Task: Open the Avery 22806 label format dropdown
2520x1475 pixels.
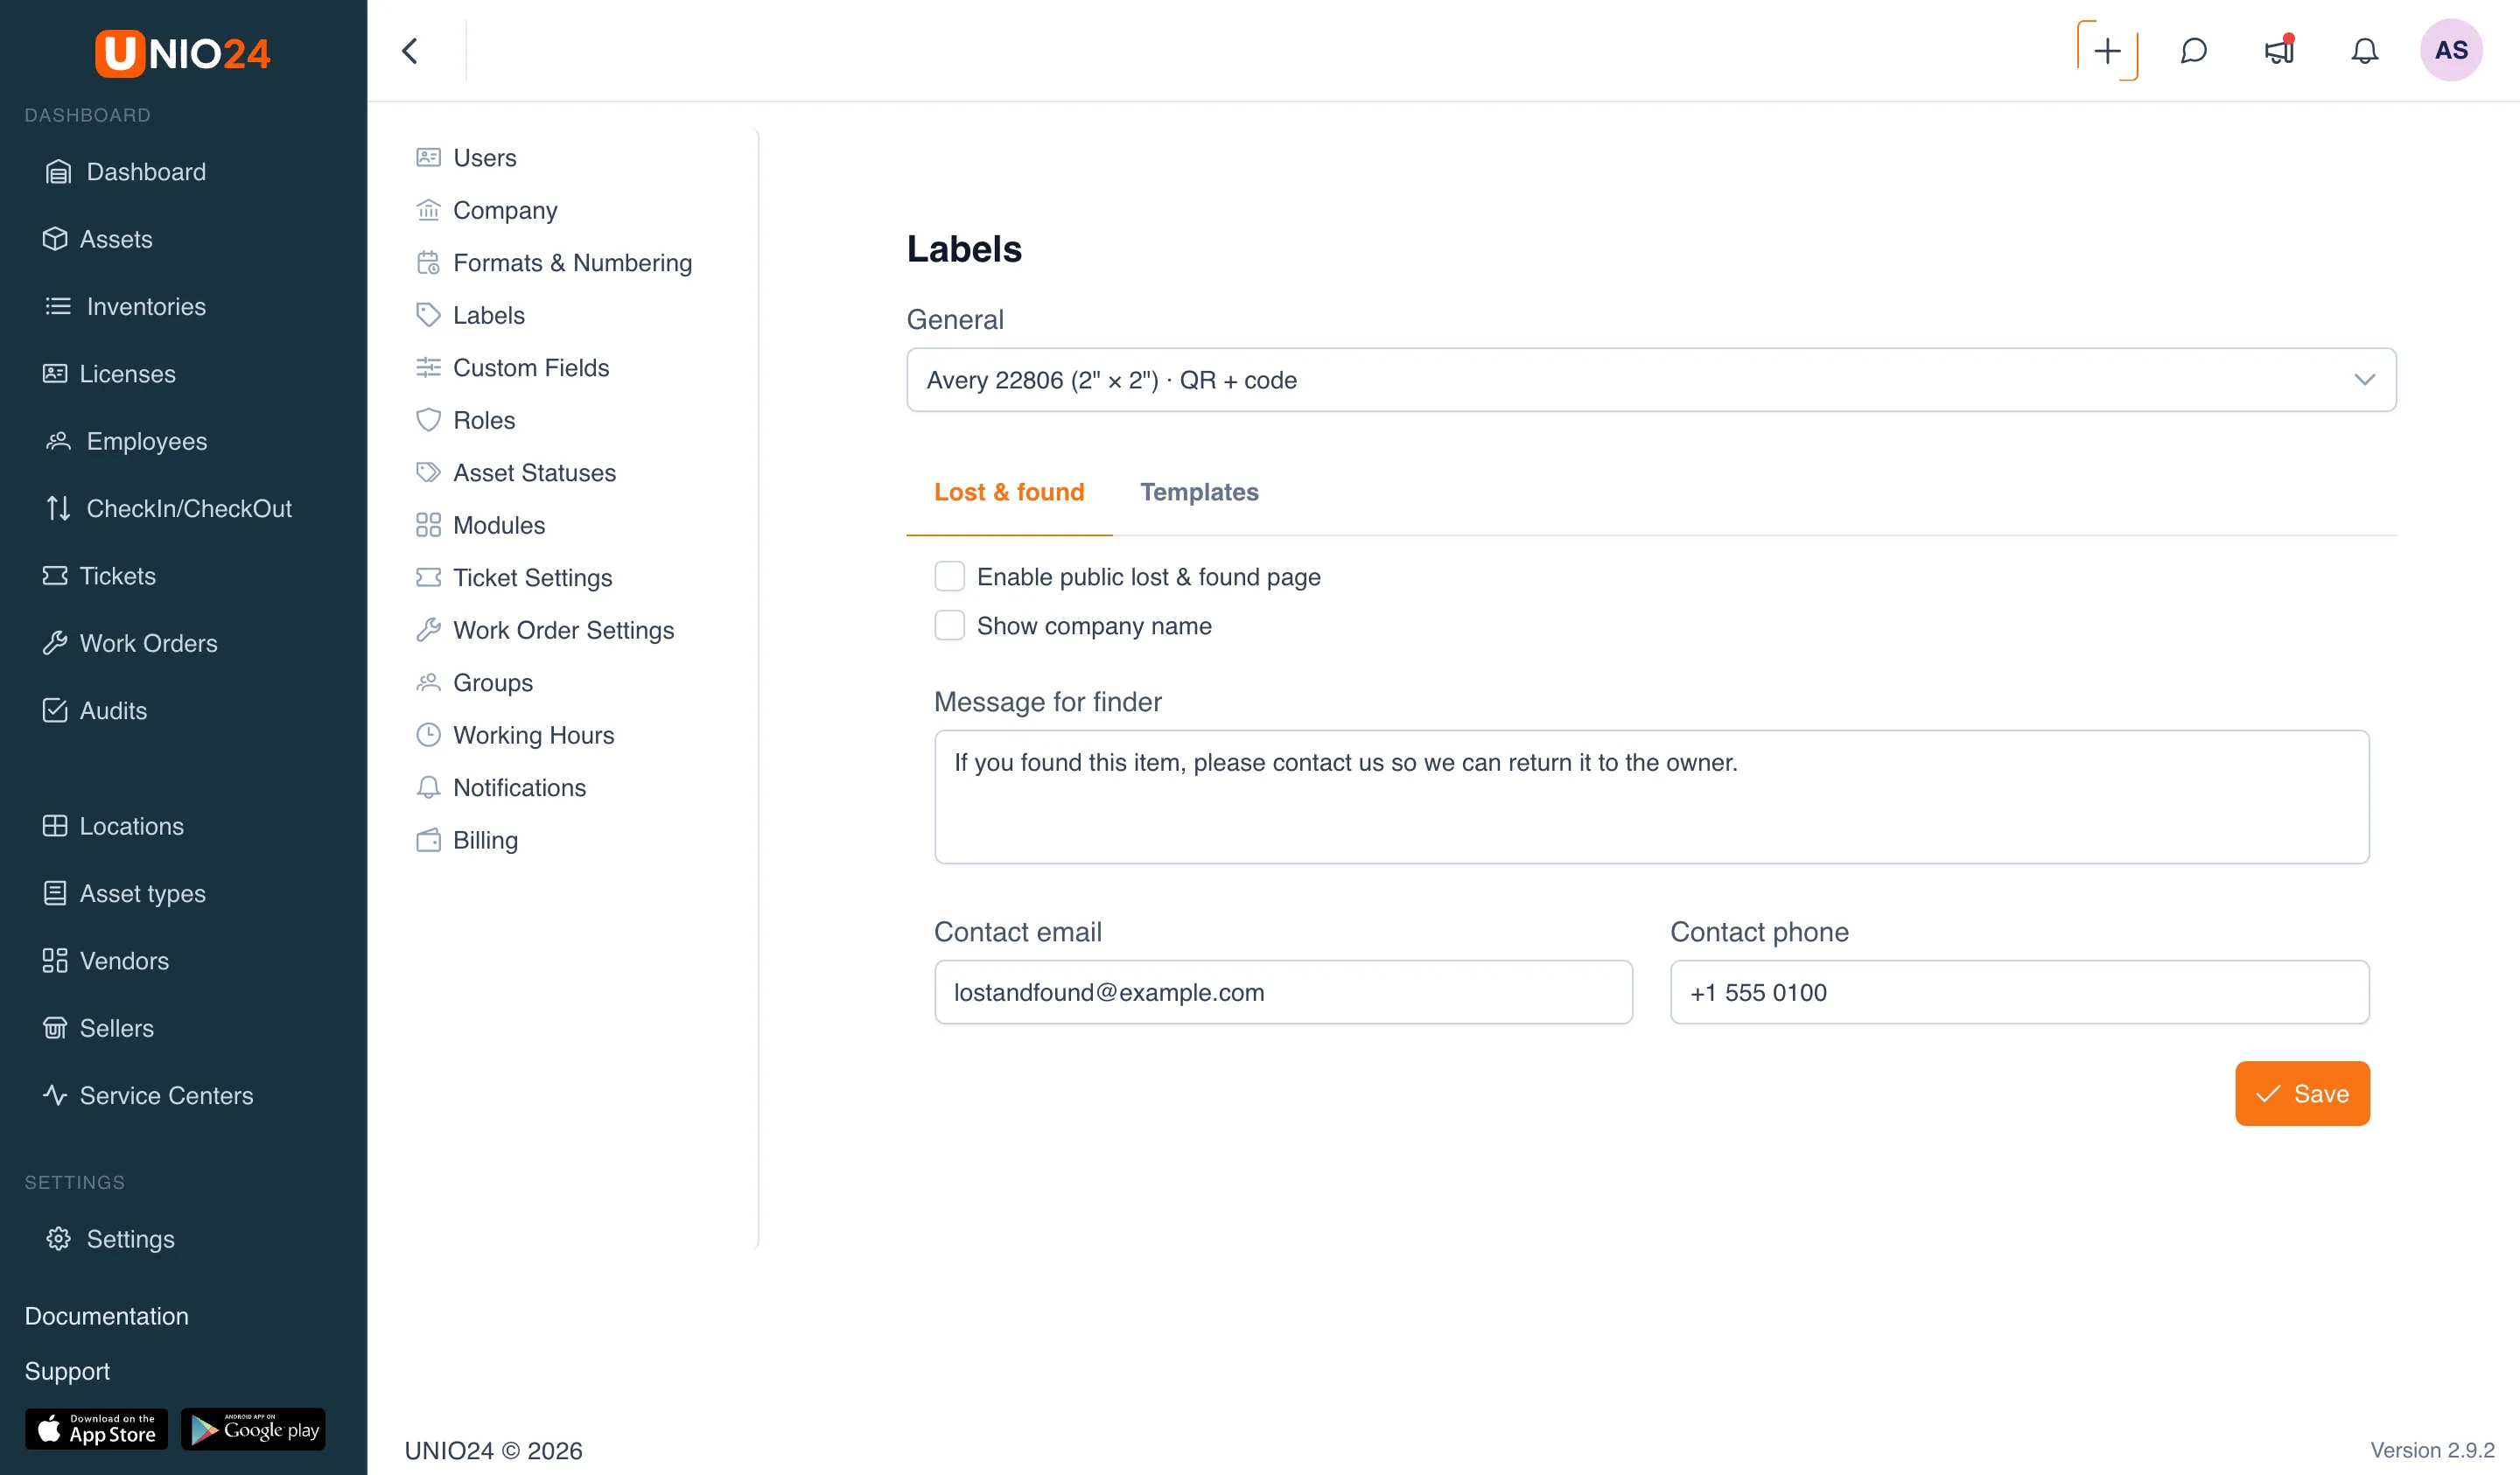Action: pyautogui.click(x=1651, y=380)
